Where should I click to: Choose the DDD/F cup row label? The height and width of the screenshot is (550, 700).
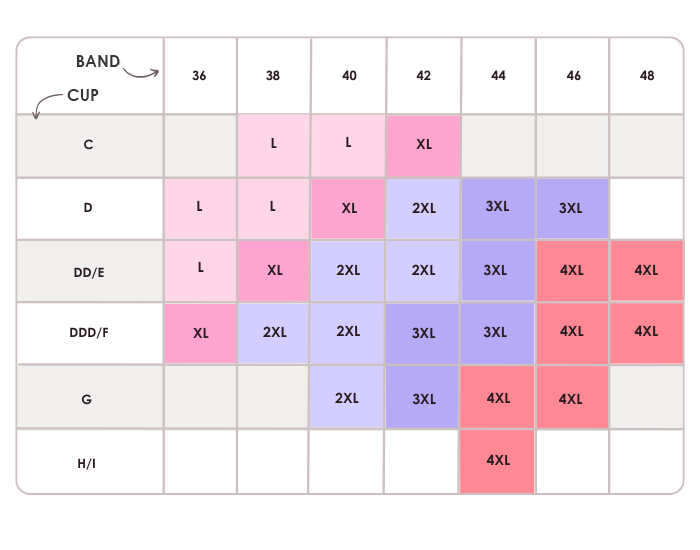pos(89,332)
